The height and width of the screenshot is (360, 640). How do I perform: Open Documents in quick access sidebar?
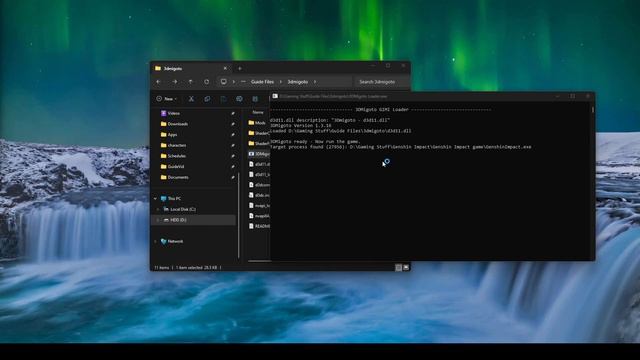click(x=178, y=177)
